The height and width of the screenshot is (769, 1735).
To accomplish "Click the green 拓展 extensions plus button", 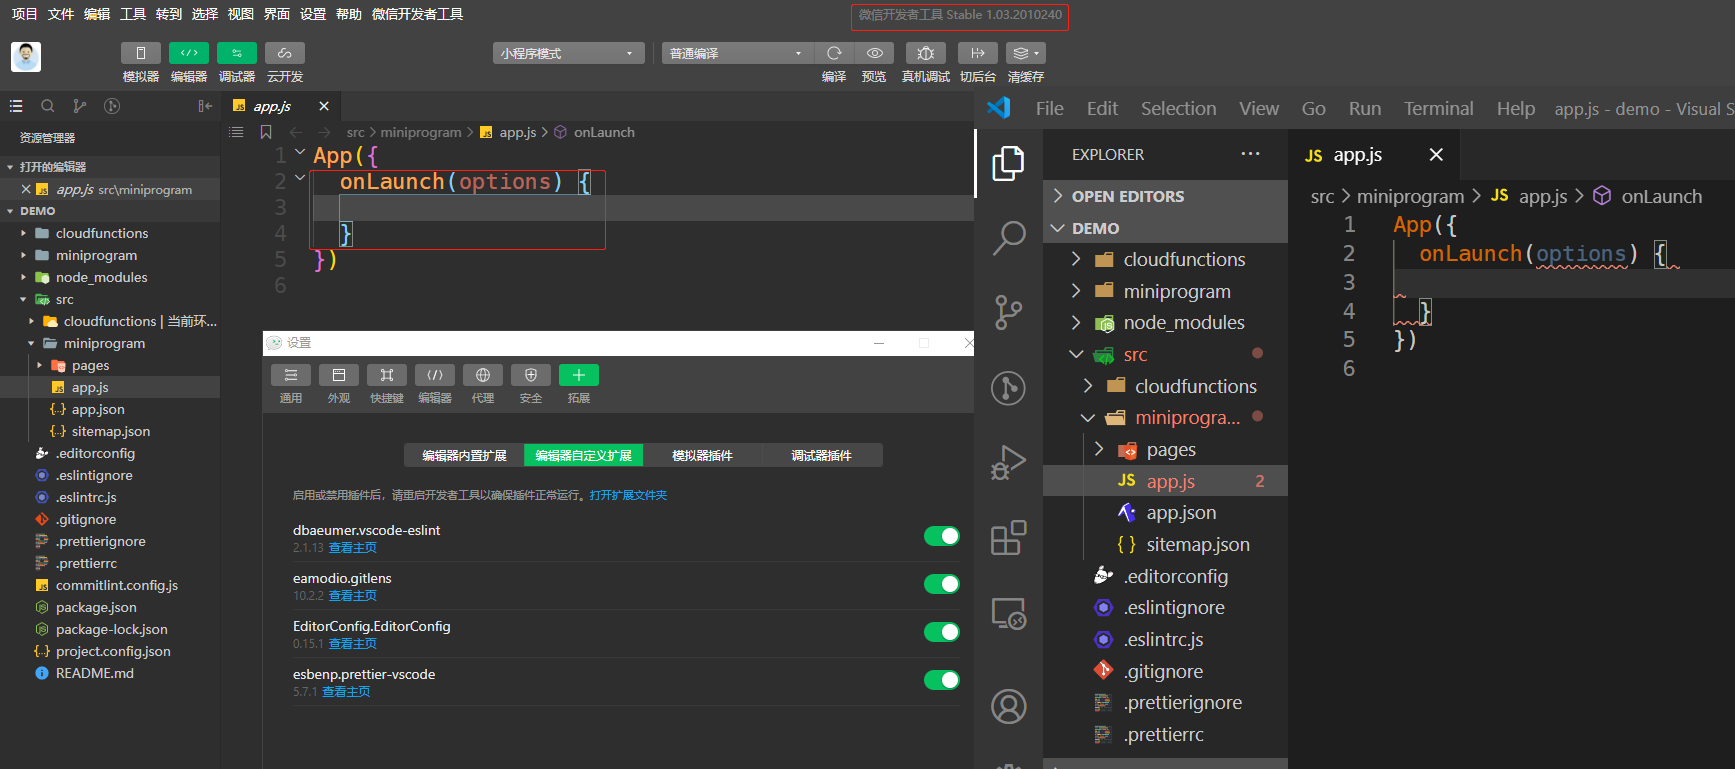I will (579, 375).
